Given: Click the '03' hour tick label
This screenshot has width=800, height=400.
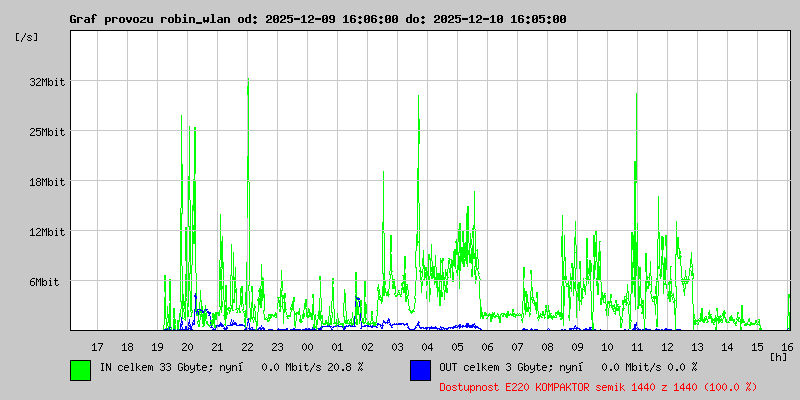Looking at the screenshot, I should point(397,347).
